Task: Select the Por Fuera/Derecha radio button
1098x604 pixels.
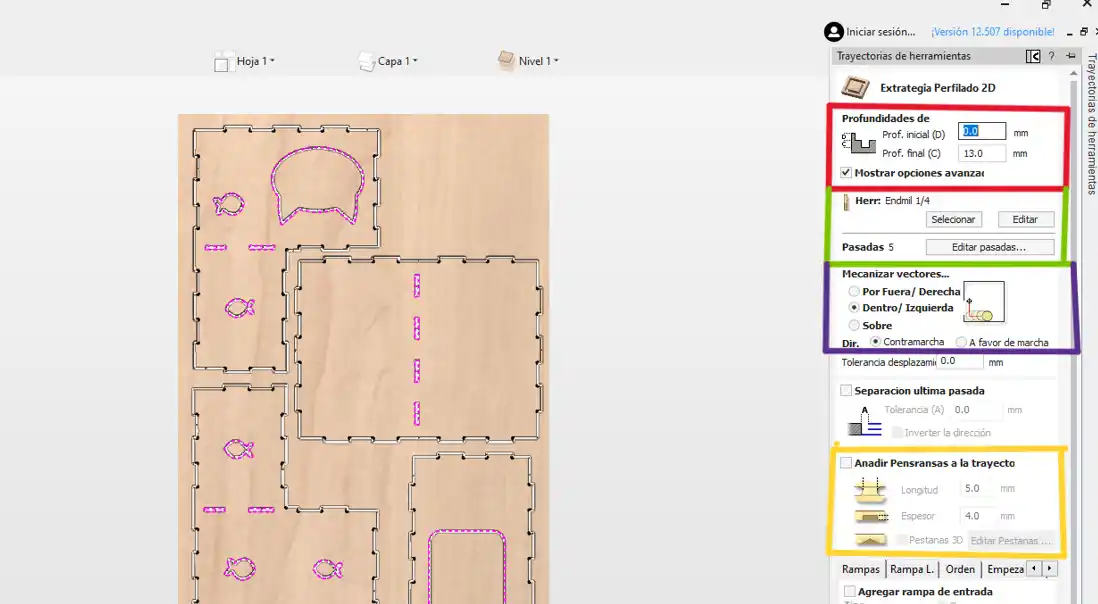Action: (852, 291)
